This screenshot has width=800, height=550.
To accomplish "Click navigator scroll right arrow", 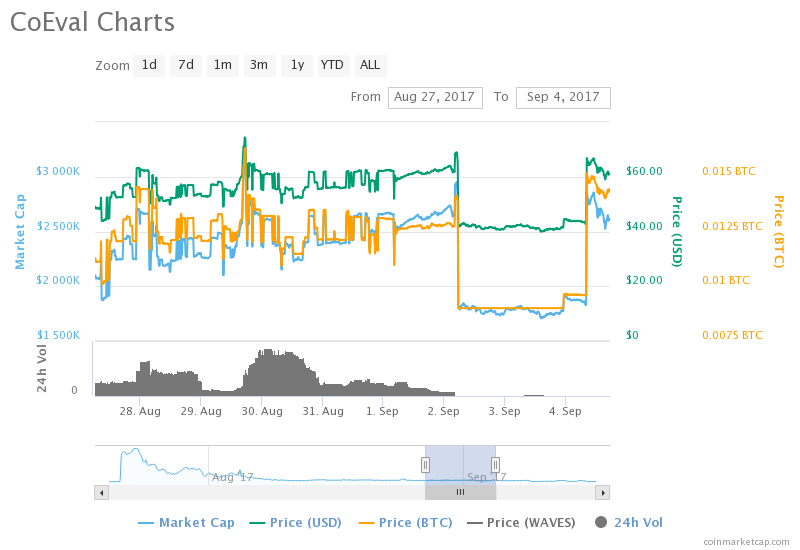I will [603, 492].
